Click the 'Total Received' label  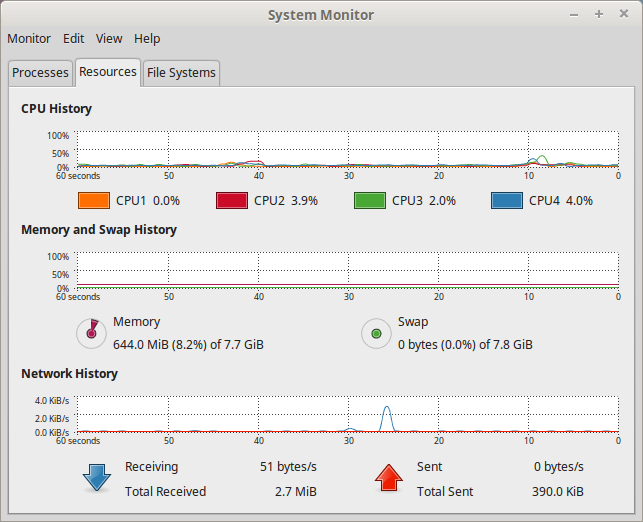pyautogui.click(x=165, y=492)
